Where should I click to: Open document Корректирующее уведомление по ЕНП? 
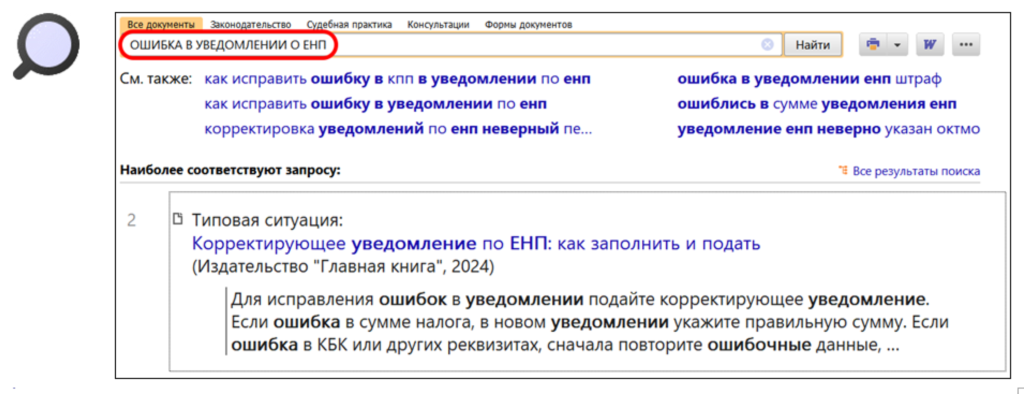pyautogui.click(x=476, y=244)
